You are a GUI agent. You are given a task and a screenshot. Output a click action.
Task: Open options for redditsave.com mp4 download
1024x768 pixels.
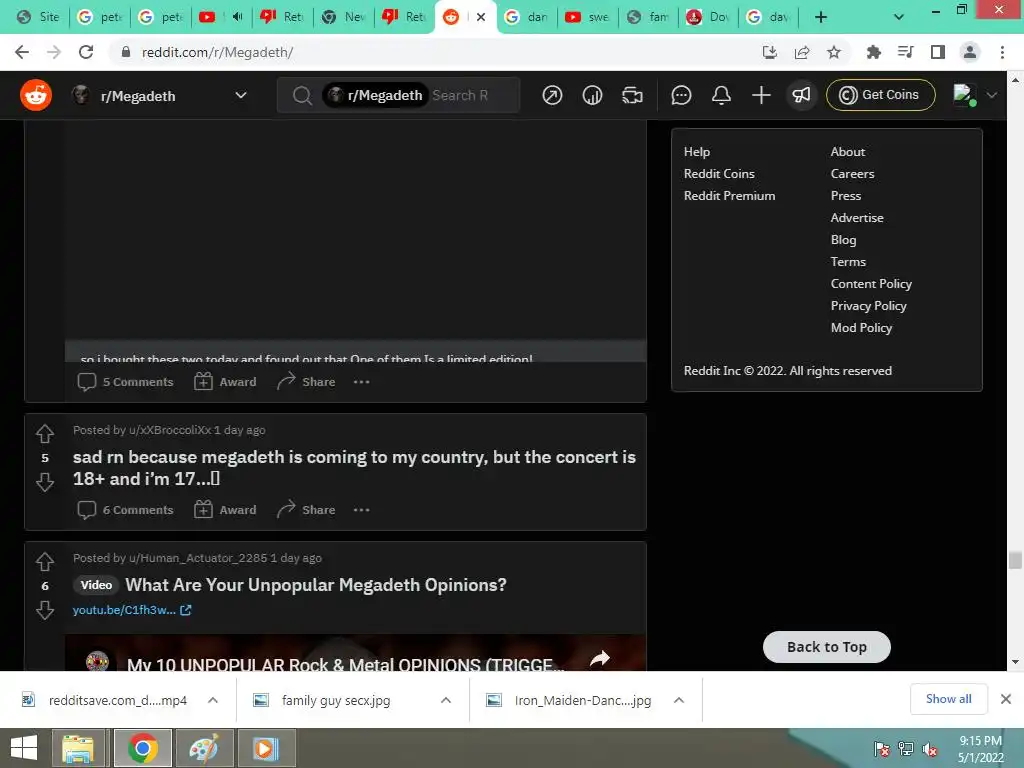tap(213, 700)
